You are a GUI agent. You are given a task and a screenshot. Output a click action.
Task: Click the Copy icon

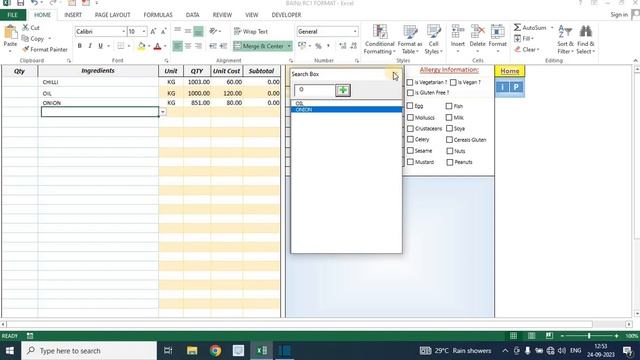(x=25, y=38)
